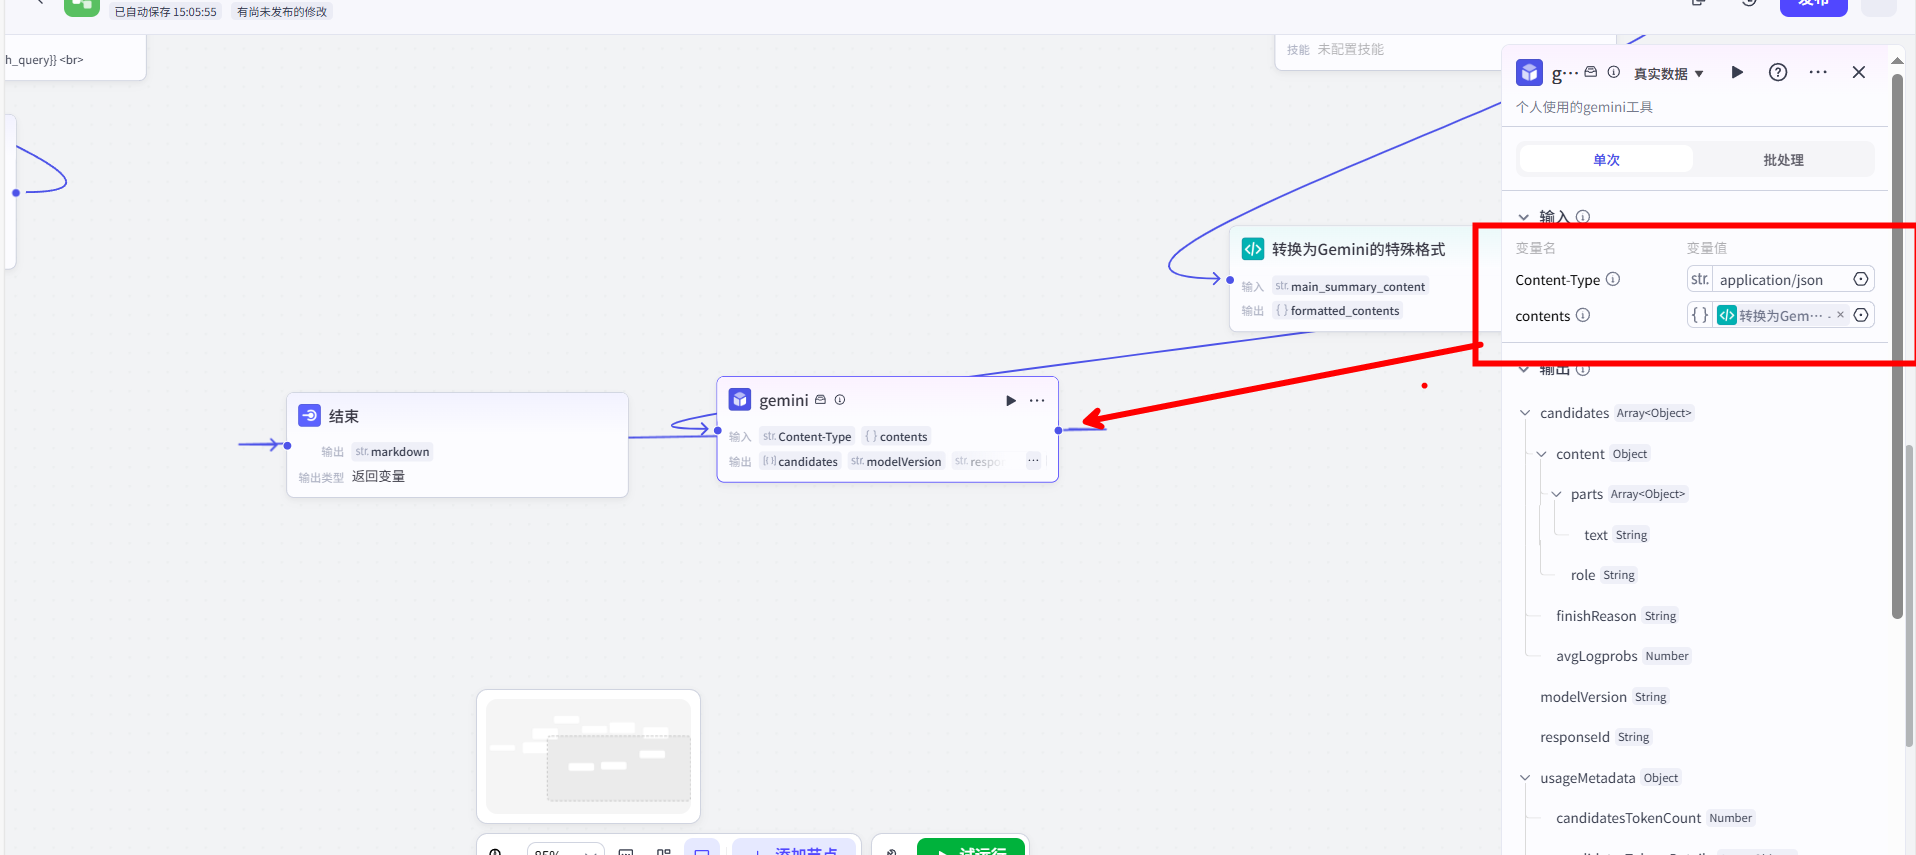Collapse the candidates output tree

1525,413
